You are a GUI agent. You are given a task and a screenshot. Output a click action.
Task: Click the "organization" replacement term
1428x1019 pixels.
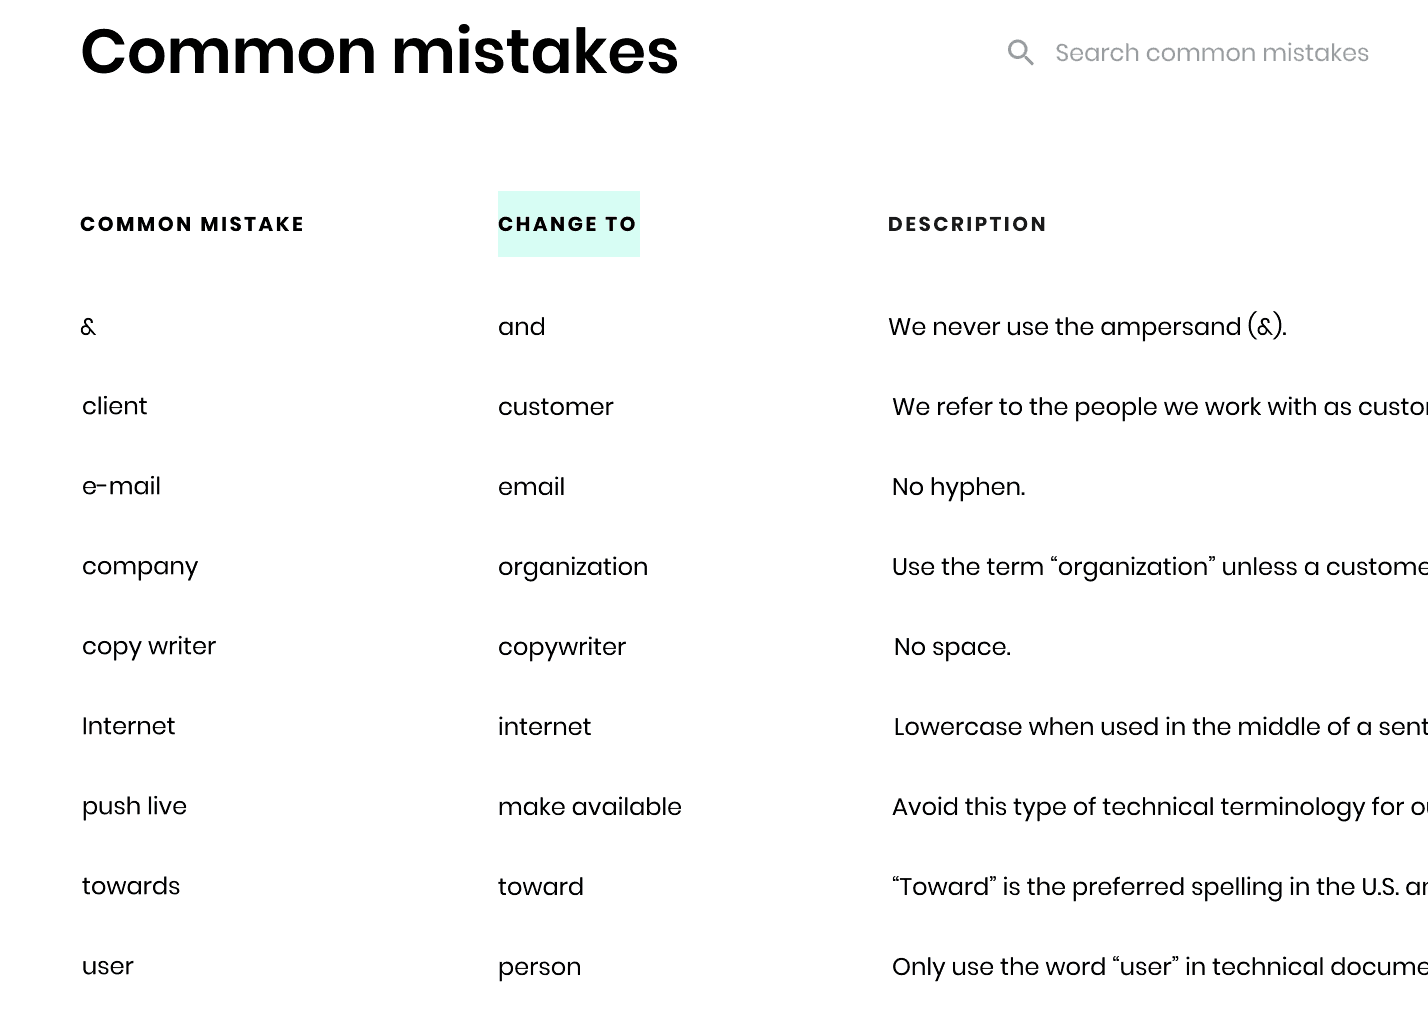point(573,567)
